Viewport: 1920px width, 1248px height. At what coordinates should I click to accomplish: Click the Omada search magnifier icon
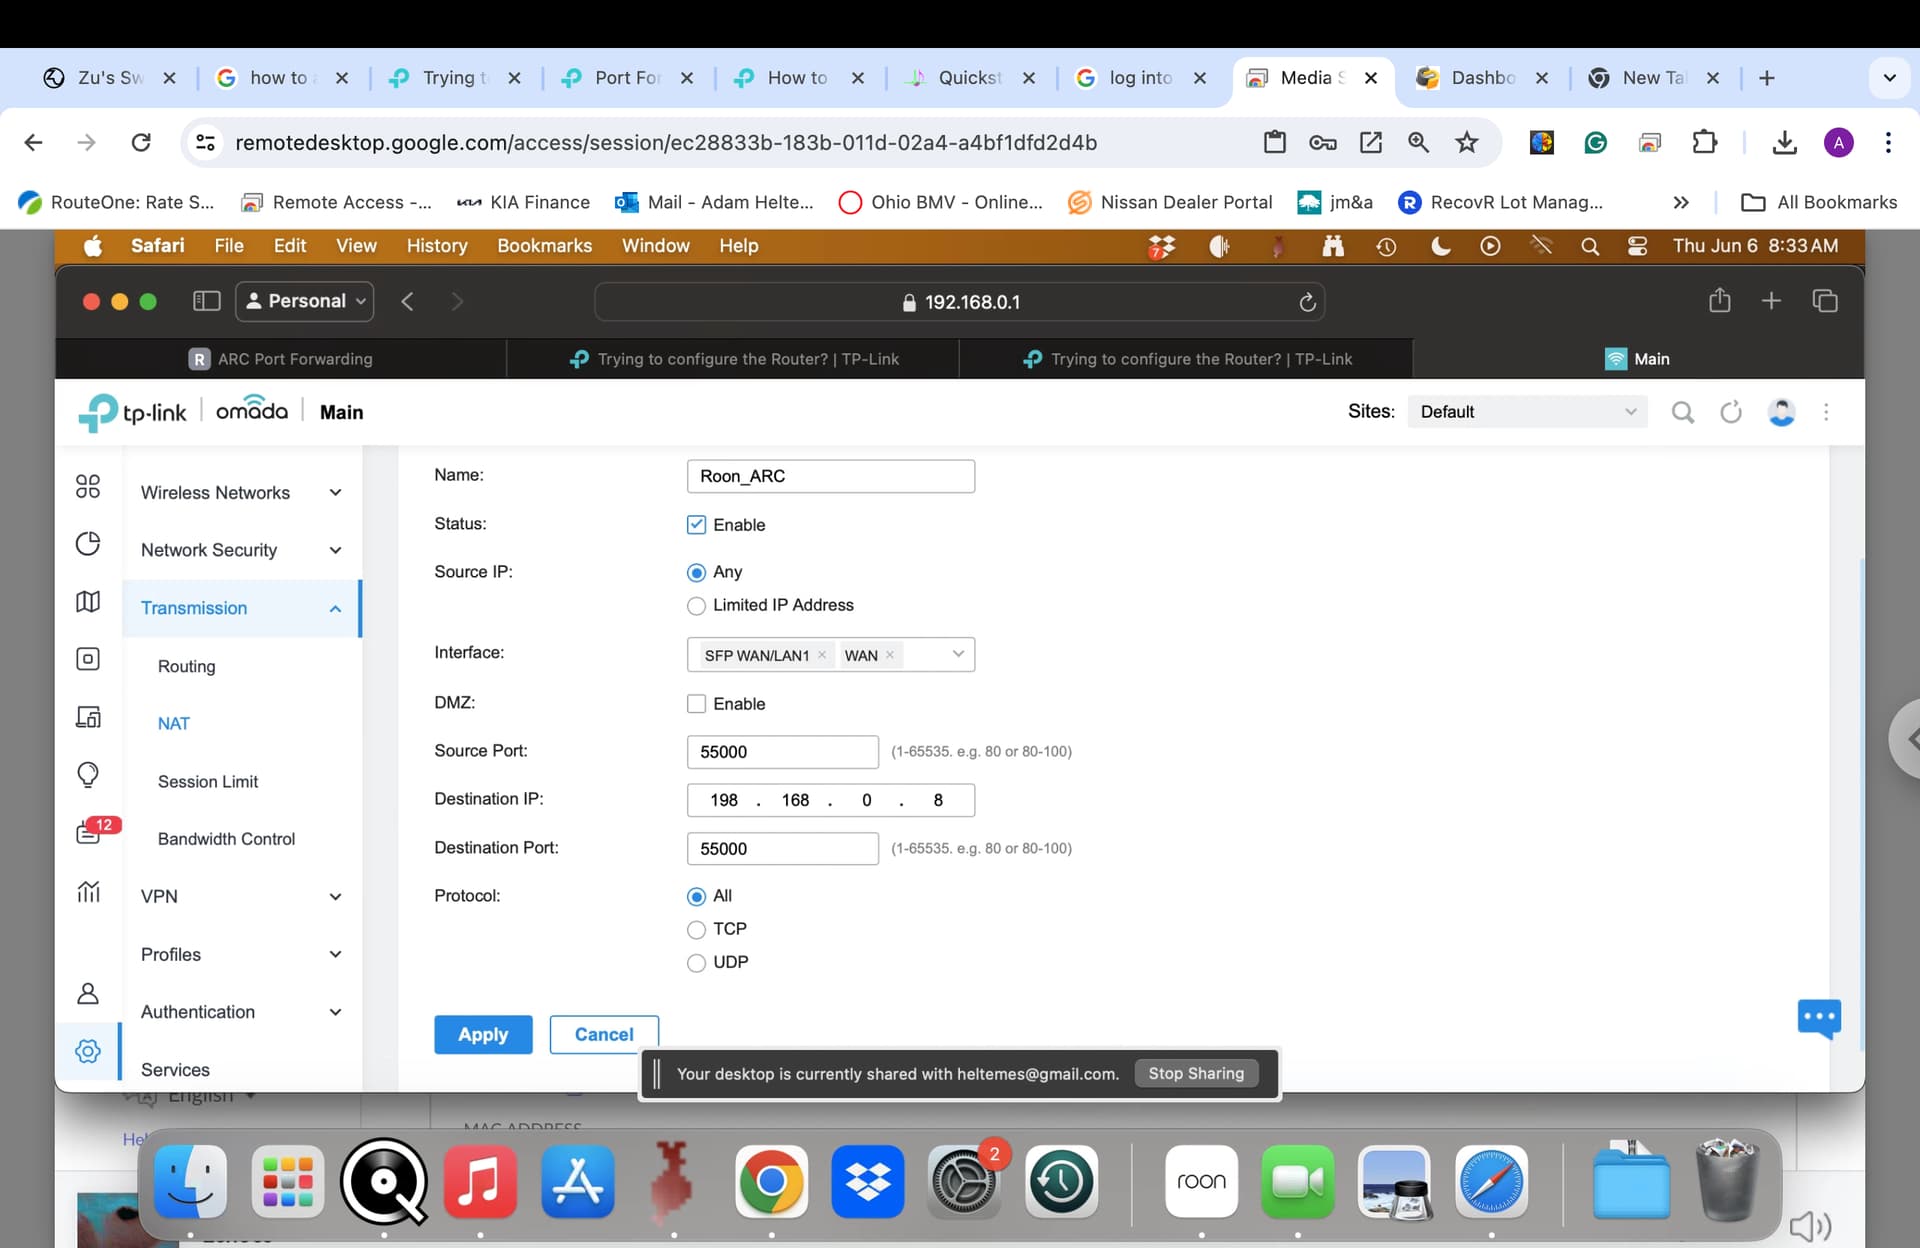pyautogui.click(x=1683, y=412)
